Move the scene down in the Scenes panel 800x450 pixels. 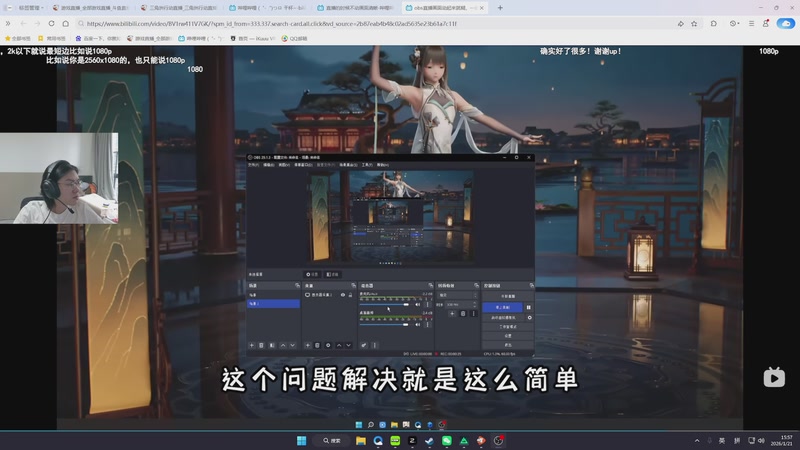(x=293, y=345)
